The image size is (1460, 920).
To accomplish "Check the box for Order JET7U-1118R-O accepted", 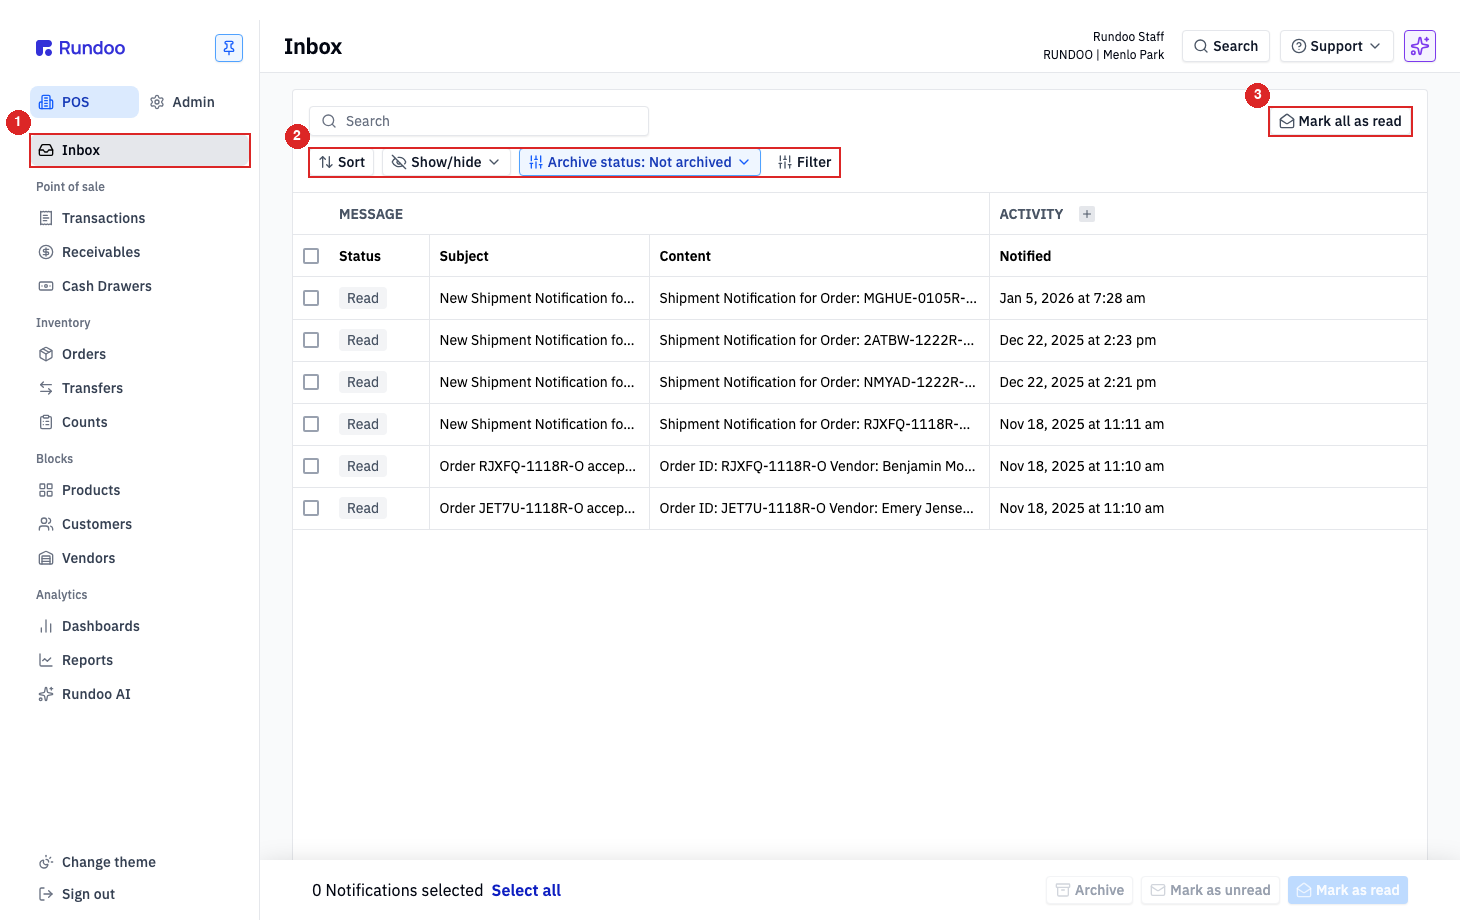I will [311, 508].
